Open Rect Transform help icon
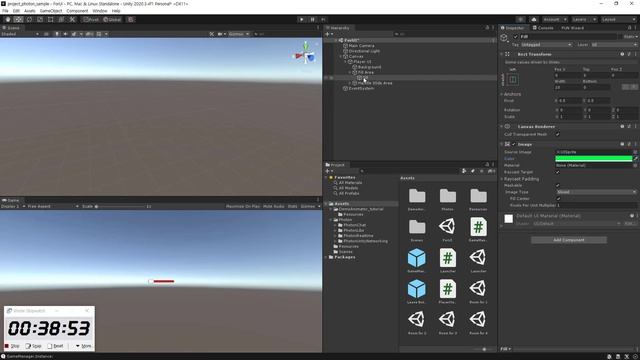 (x=622, y=54)
